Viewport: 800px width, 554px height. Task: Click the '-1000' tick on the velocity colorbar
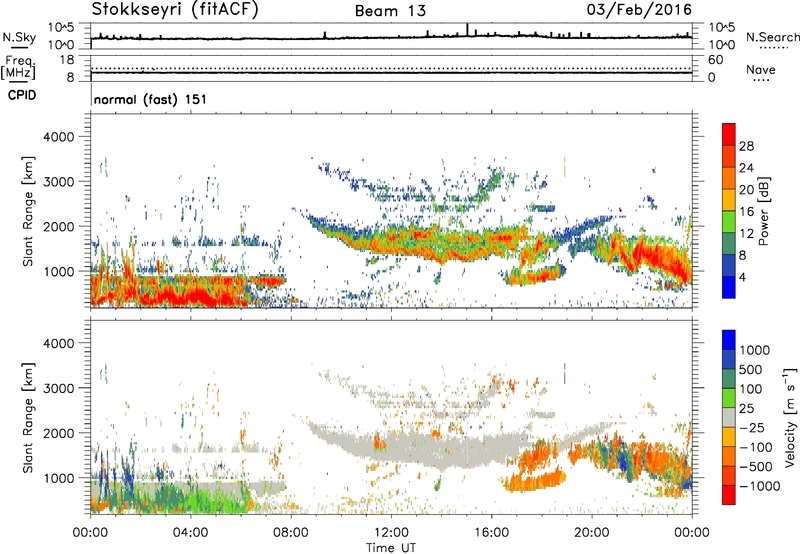click(x=760, y=486)
